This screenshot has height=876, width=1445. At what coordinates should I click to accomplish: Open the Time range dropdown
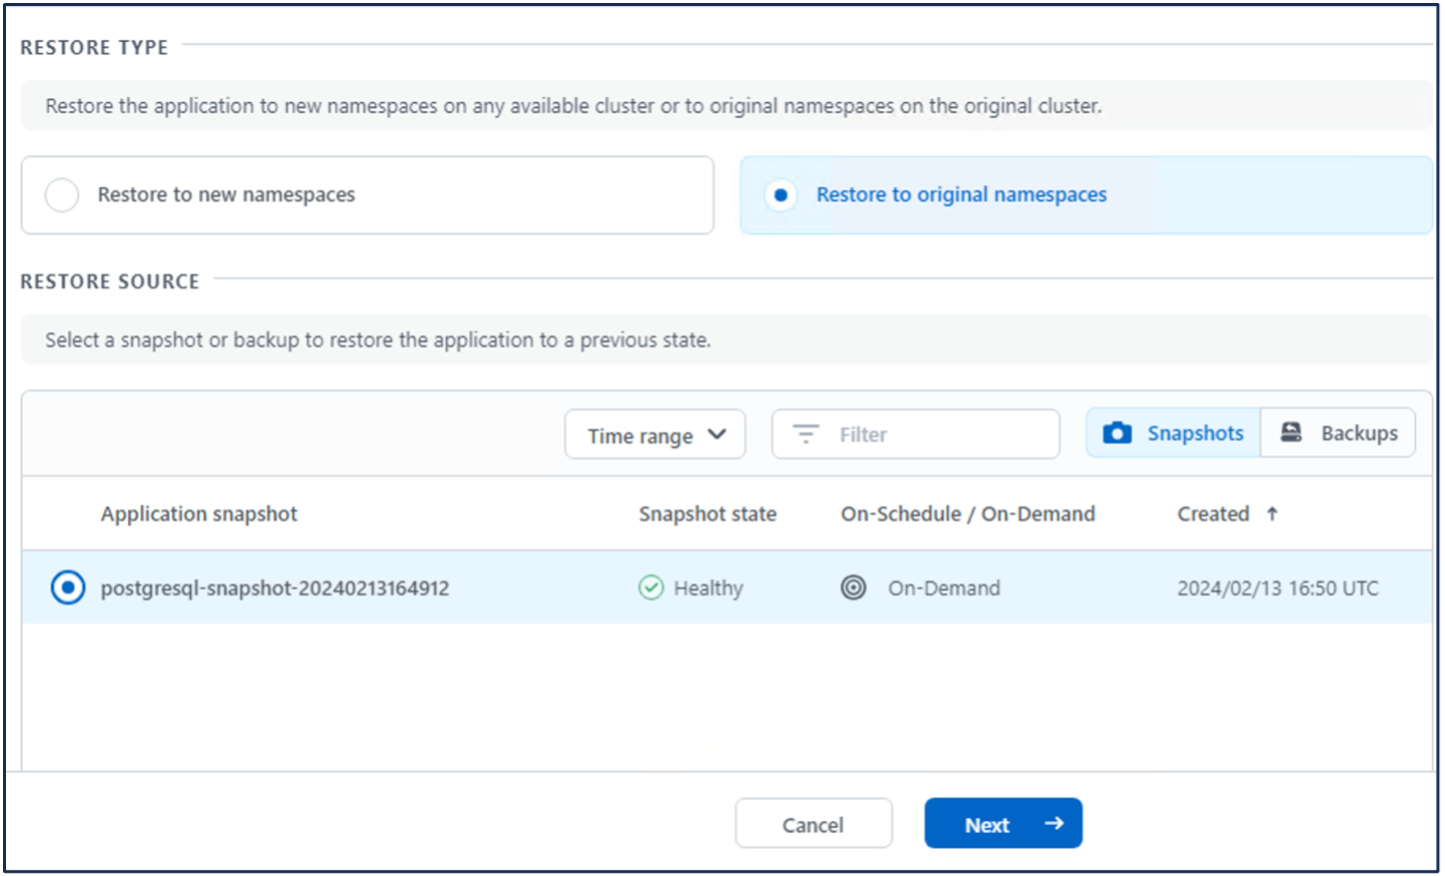(x=640, y=435)
